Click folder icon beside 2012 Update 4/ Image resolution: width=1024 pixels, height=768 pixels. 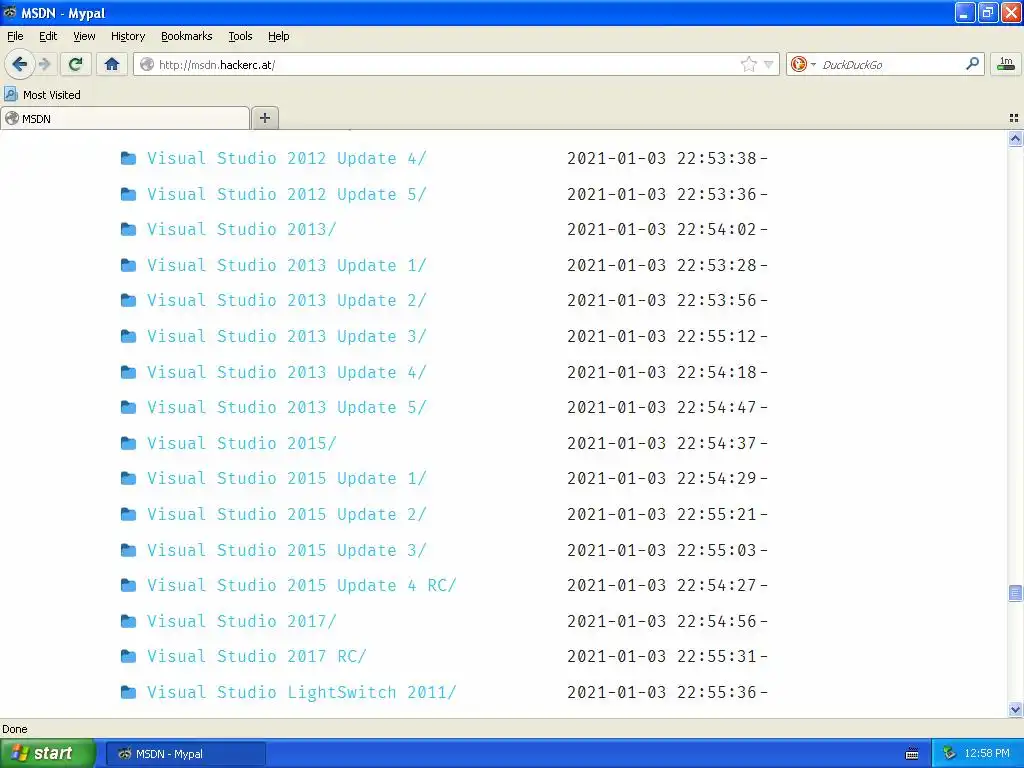pos(129,158)
